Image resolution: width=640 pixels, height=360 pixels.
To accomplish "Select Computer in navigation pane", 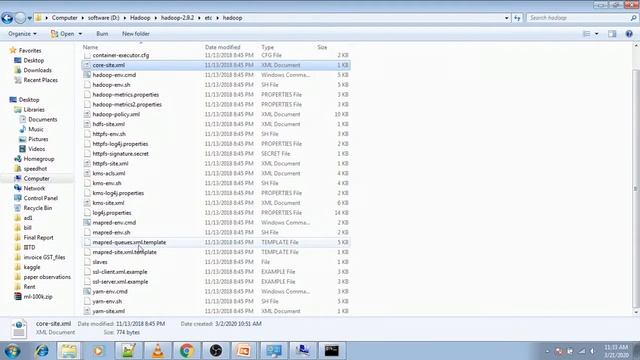I will click(36, 179).
